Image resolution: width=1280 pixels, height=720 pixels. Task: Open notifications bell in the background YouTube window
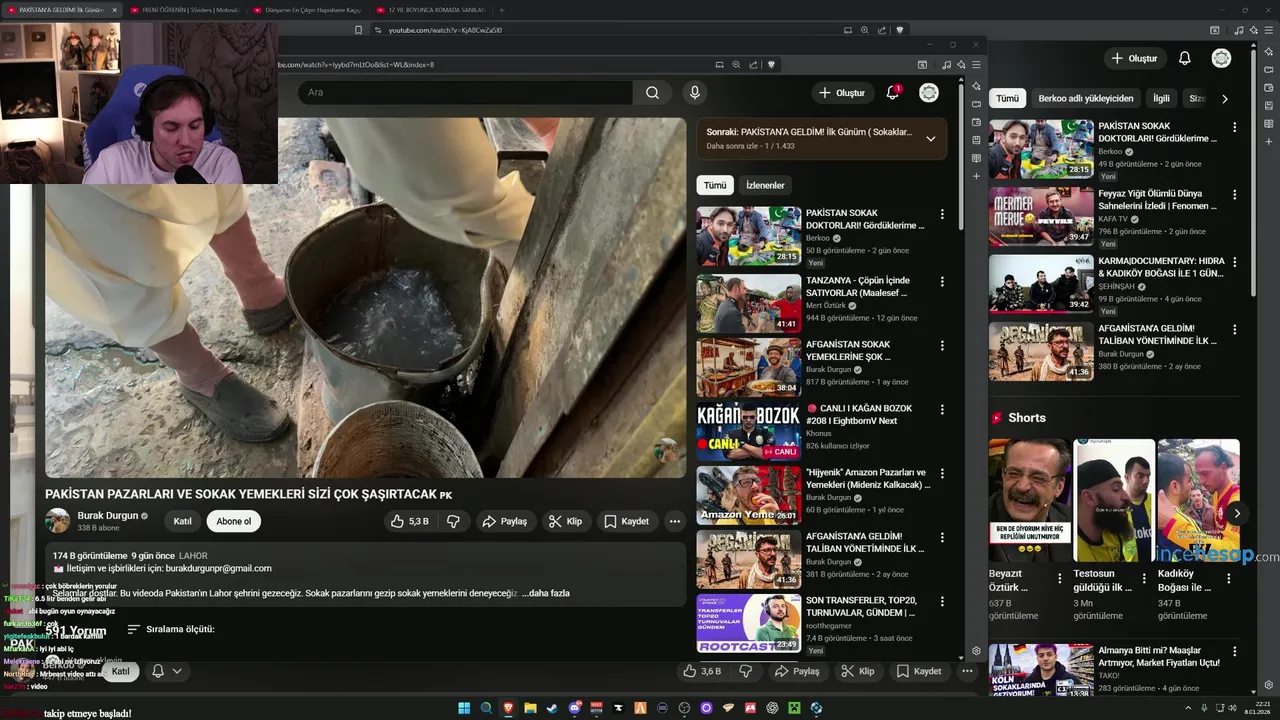pos(1185,58)
